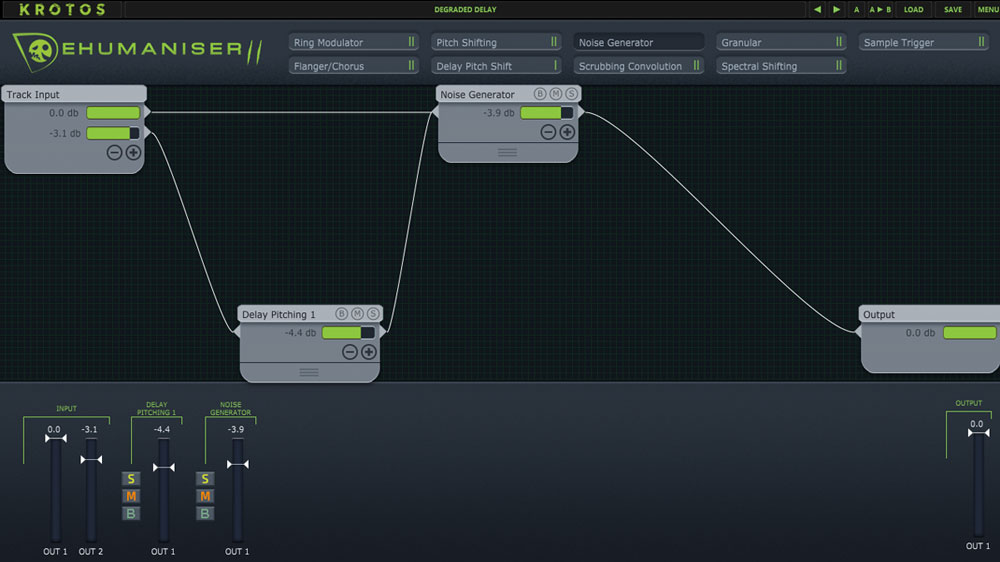1000x562 pixels.
Task: Click the SAVE button
Action: [953, 10]
